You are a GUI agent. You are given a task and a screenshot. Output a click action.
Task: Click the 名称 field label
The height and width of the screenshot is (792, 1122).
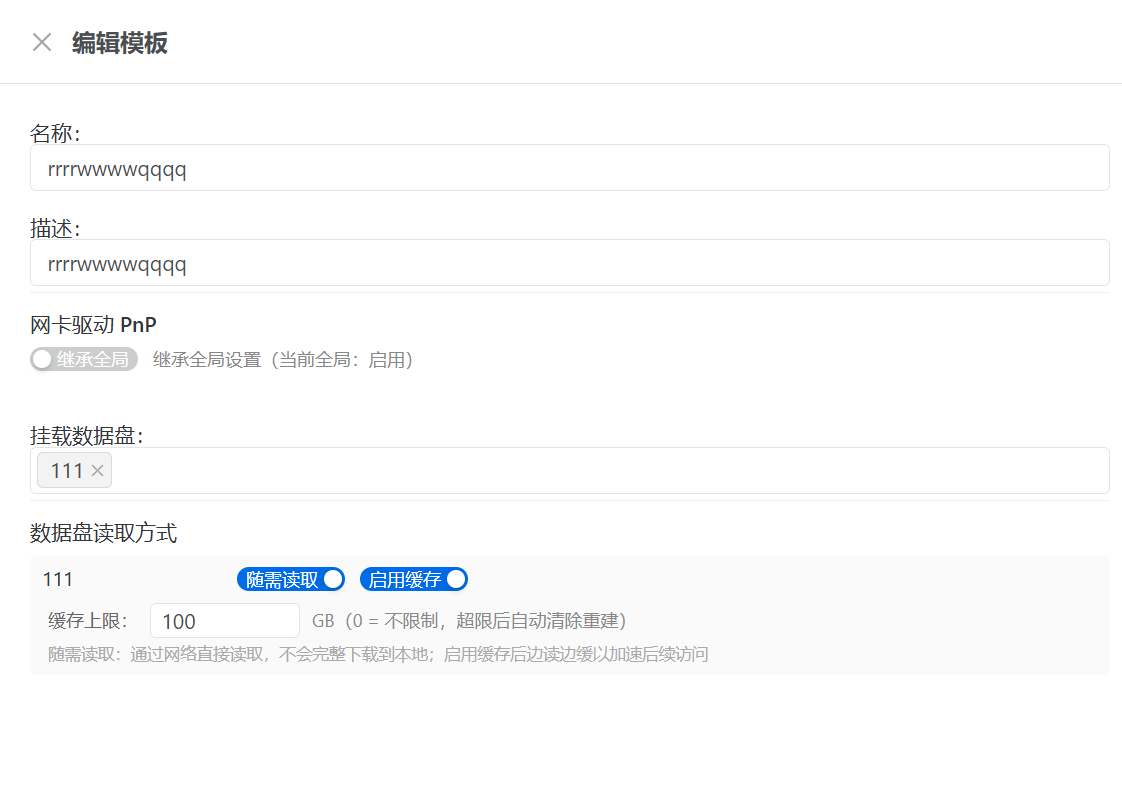click(55, 134)
